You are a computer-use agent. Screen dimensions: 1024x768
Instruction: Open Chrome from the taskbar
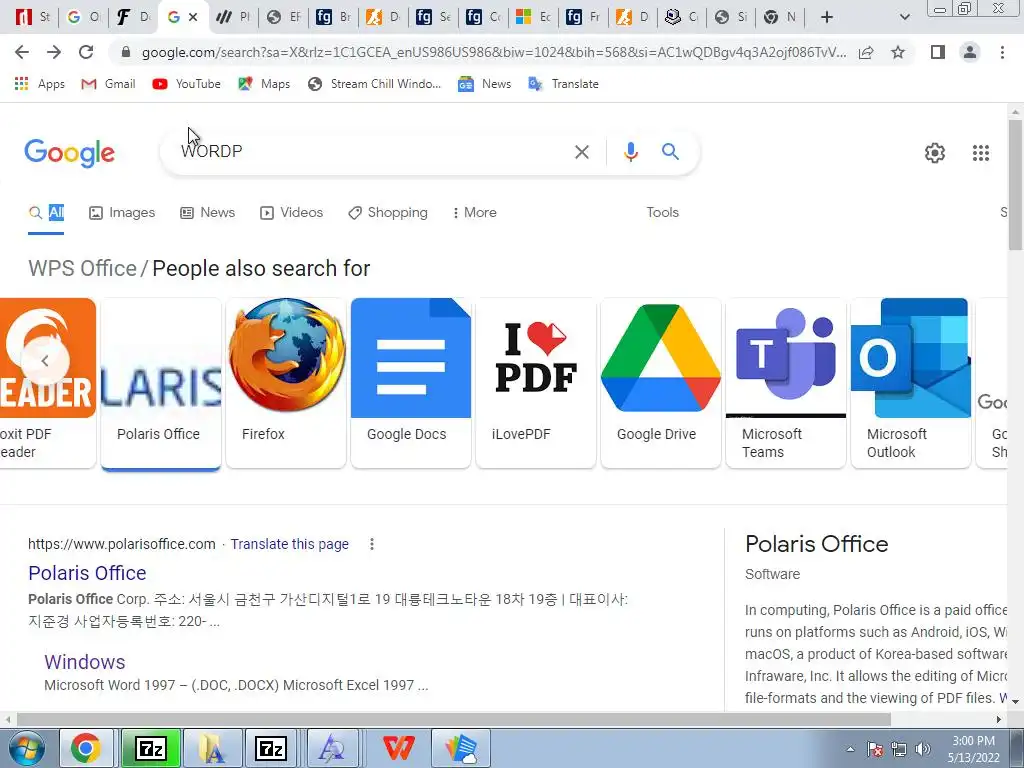pos(86,748)
